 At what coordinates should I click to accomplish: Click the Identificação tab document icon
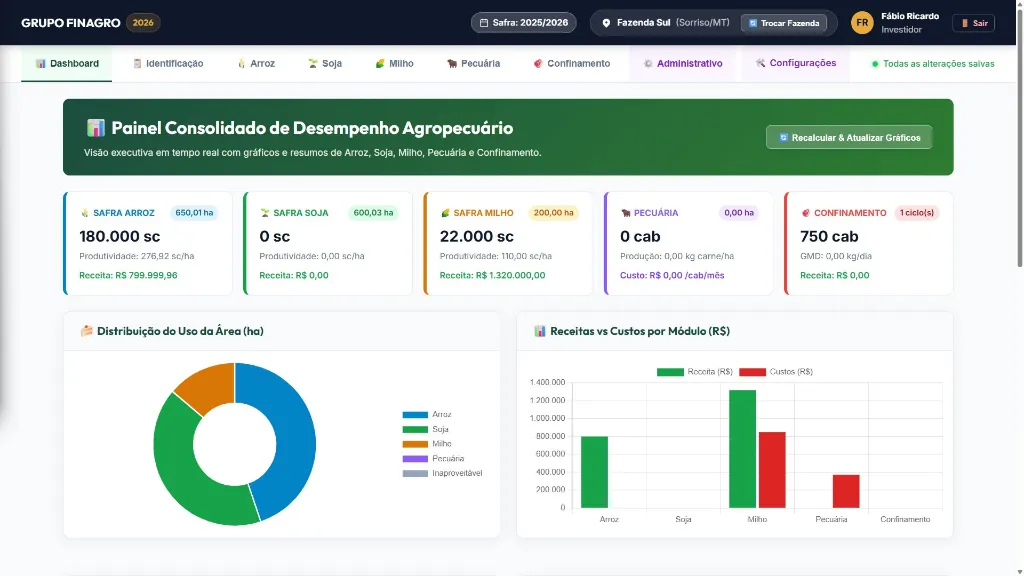[137, 63]
